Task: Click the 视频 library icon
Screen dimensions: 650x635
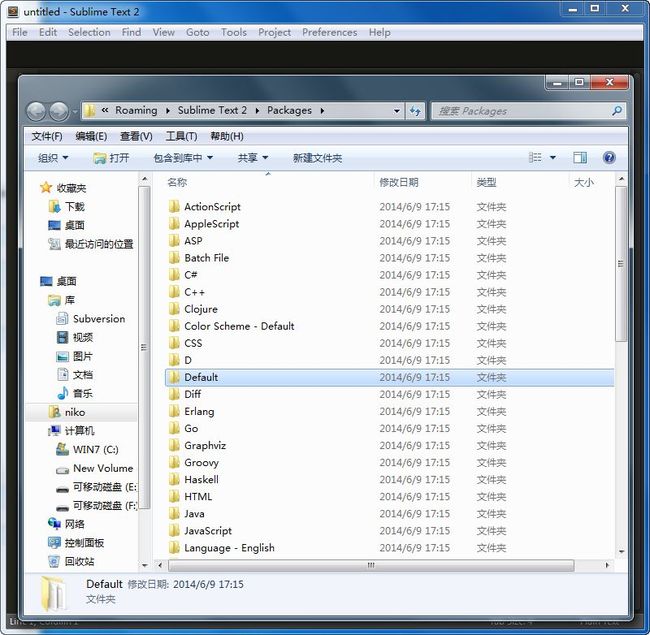Action: pos(63,337)
